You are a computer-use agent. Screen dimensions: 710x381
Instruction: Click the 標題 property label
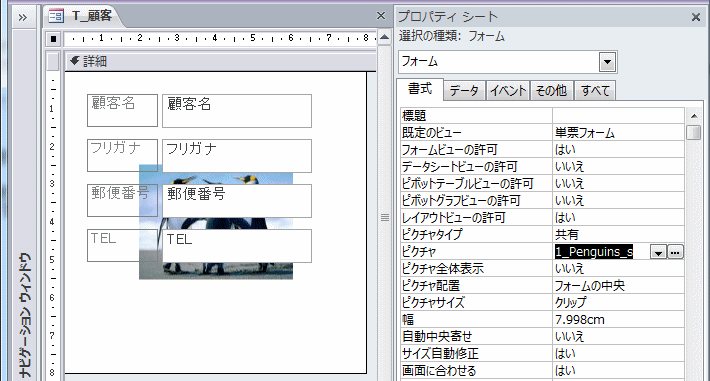tap(476, 116)
